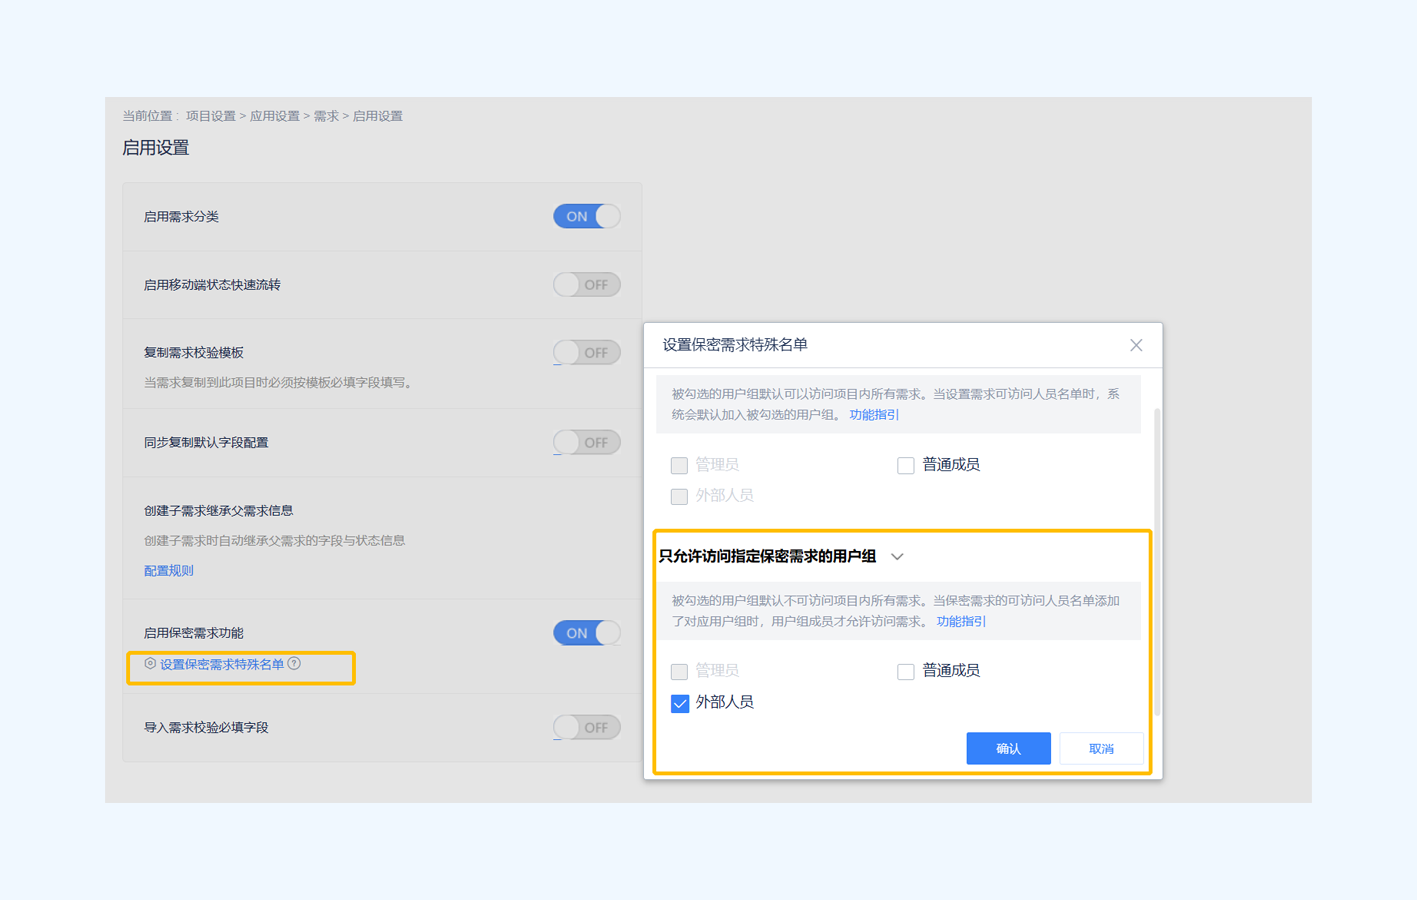The height and width of the screenshot is (900, 1417).
Task: Check 普通成员 under 只允许访问指定保密需求的用户组
Action: tap(906, 671)
